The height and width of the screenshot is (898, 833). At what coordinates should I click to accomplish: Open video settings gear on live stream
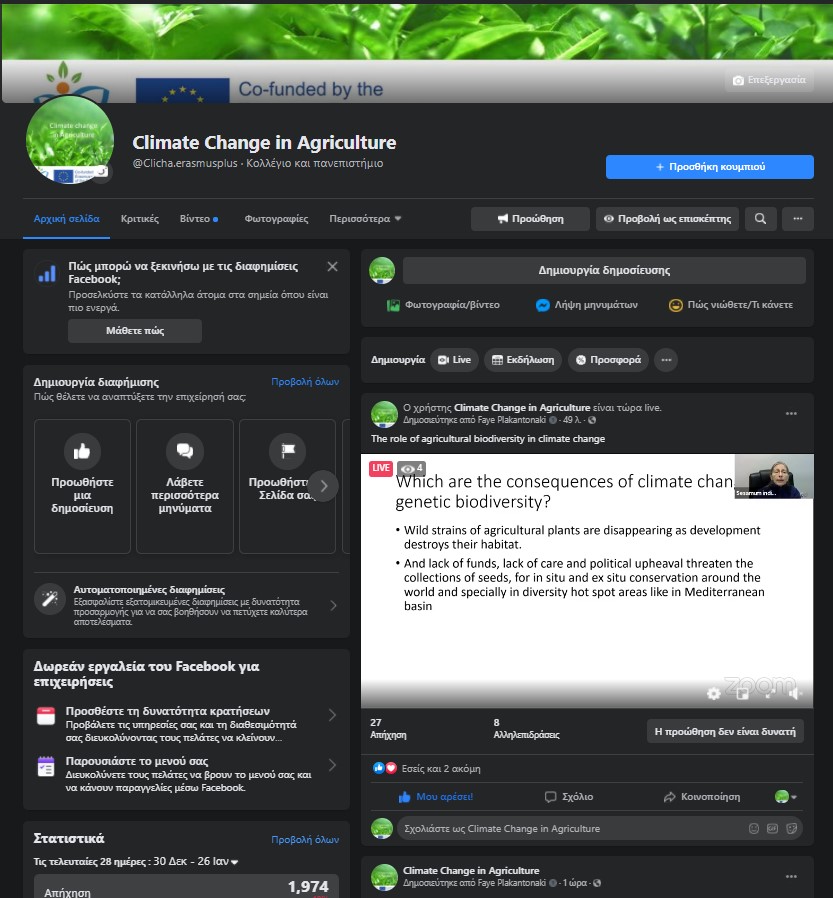(713, 693)
